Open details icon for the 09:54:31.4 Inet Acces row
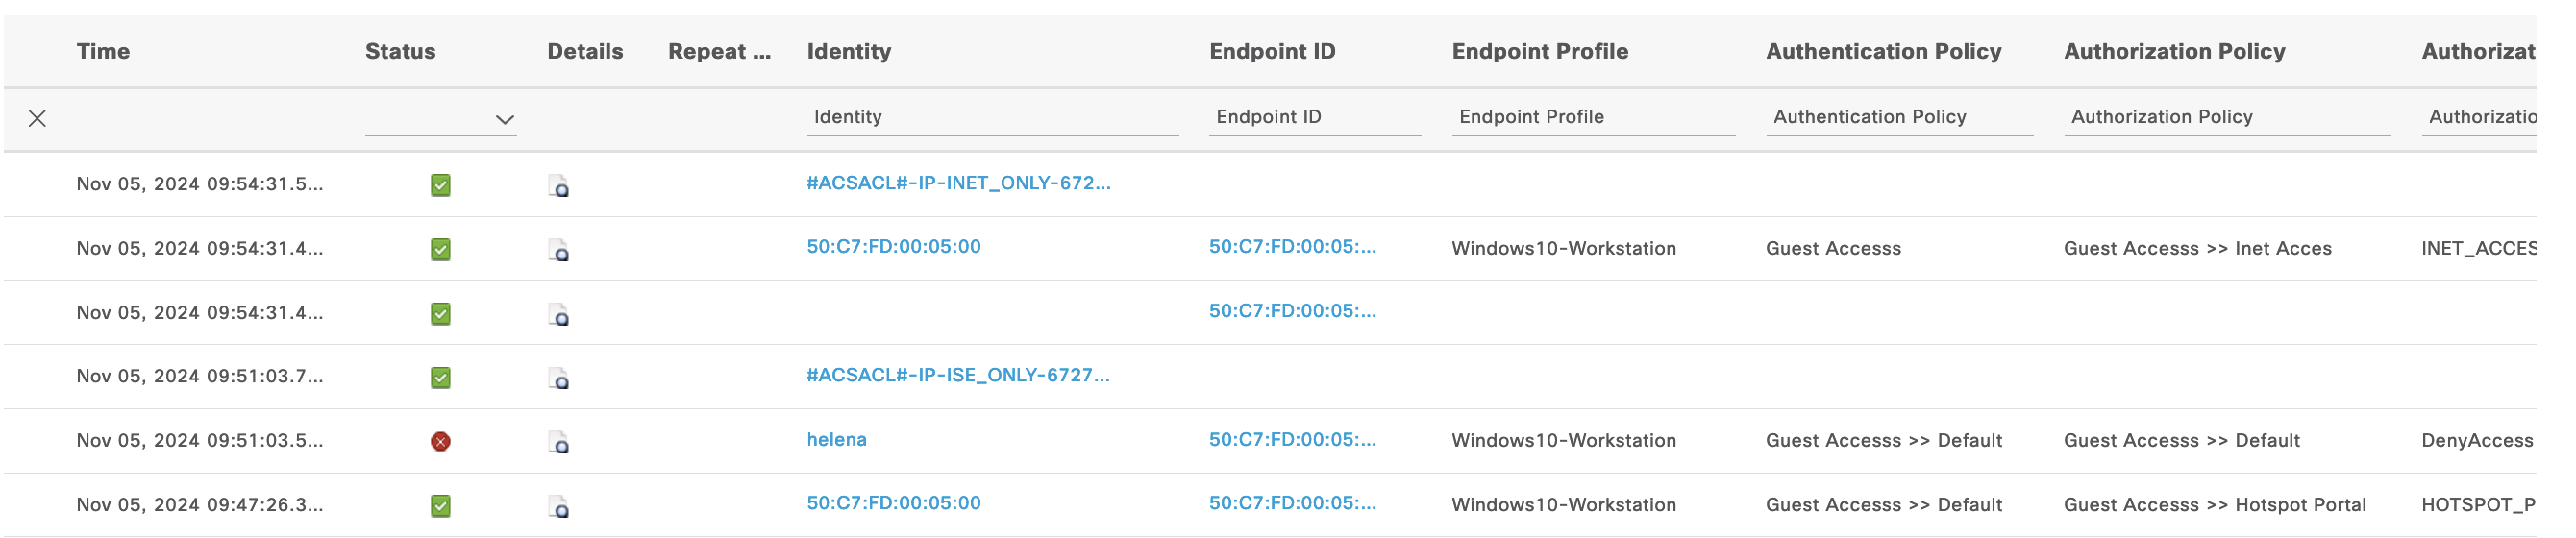 pos(559,250)
